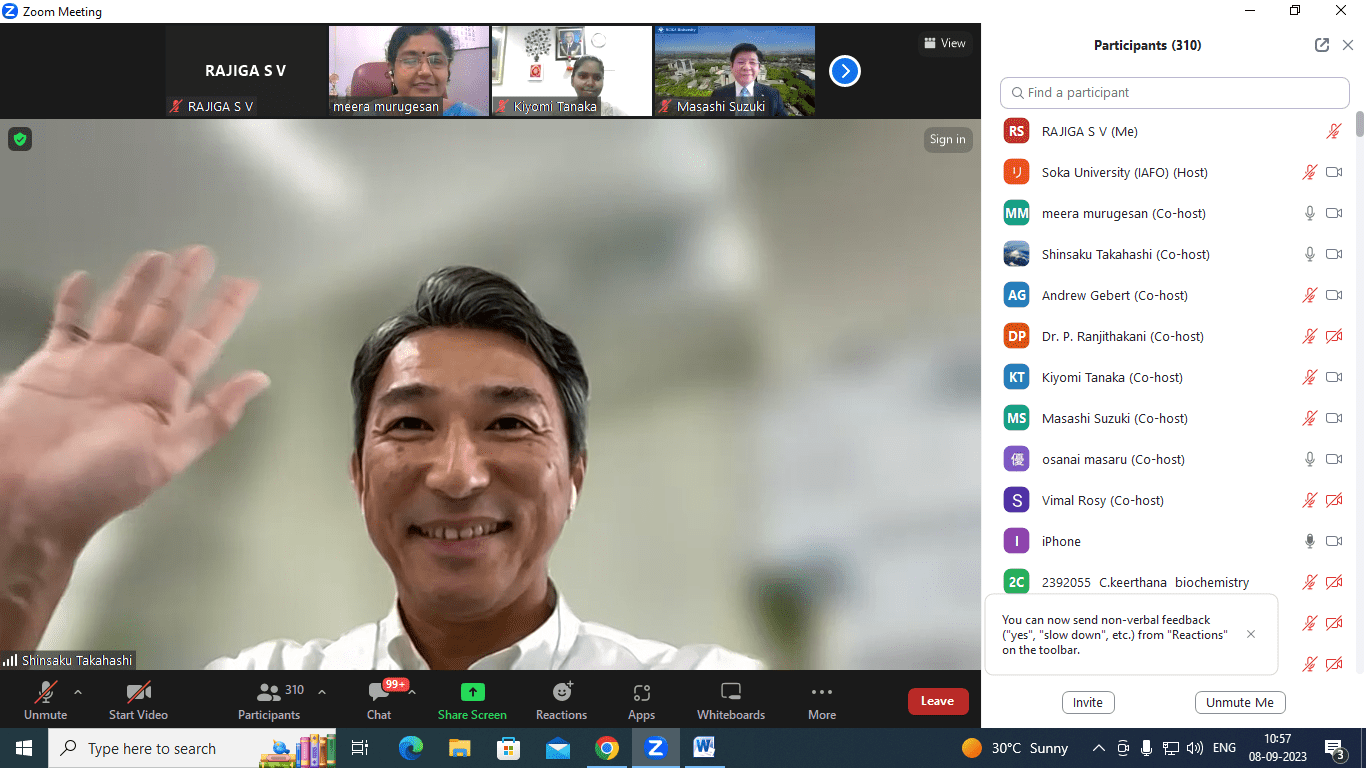Expand audio options arrow next to Unmute

[x=78, y=692]
